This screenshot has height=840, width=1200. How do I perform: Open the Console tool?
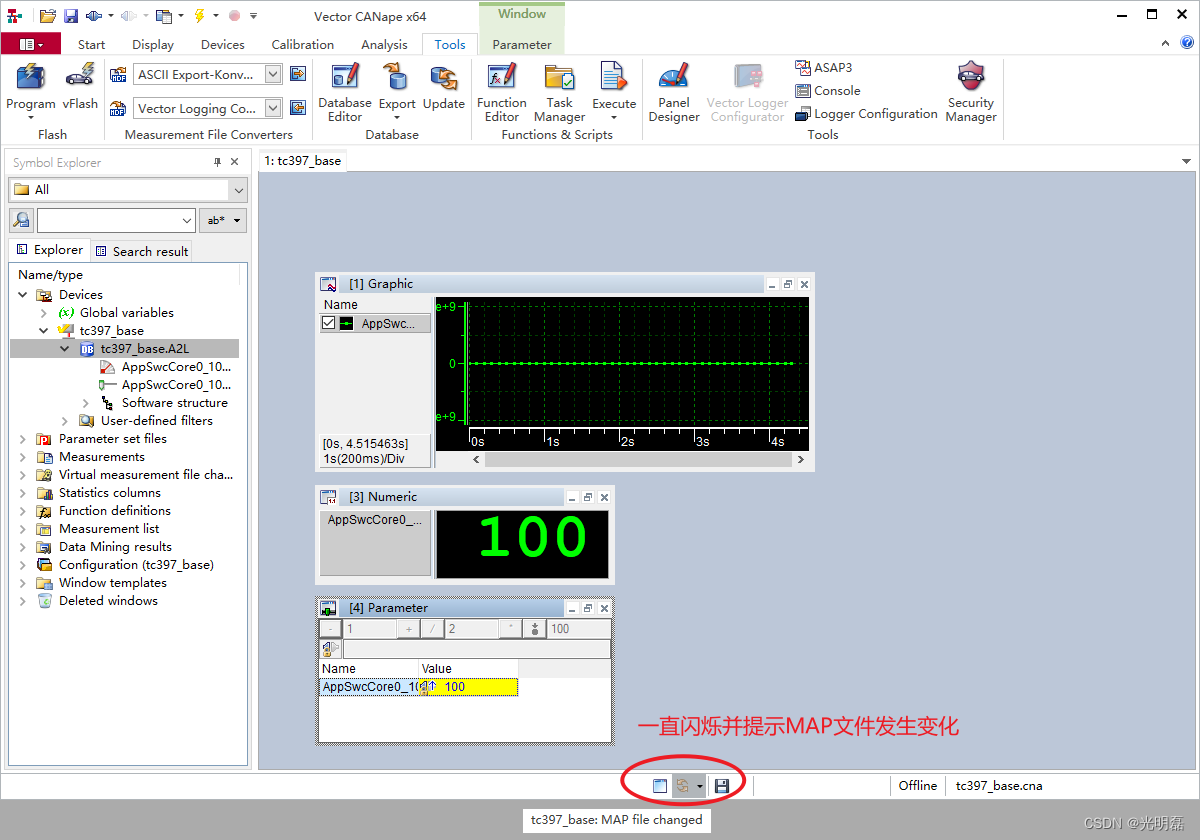[828, 90]
